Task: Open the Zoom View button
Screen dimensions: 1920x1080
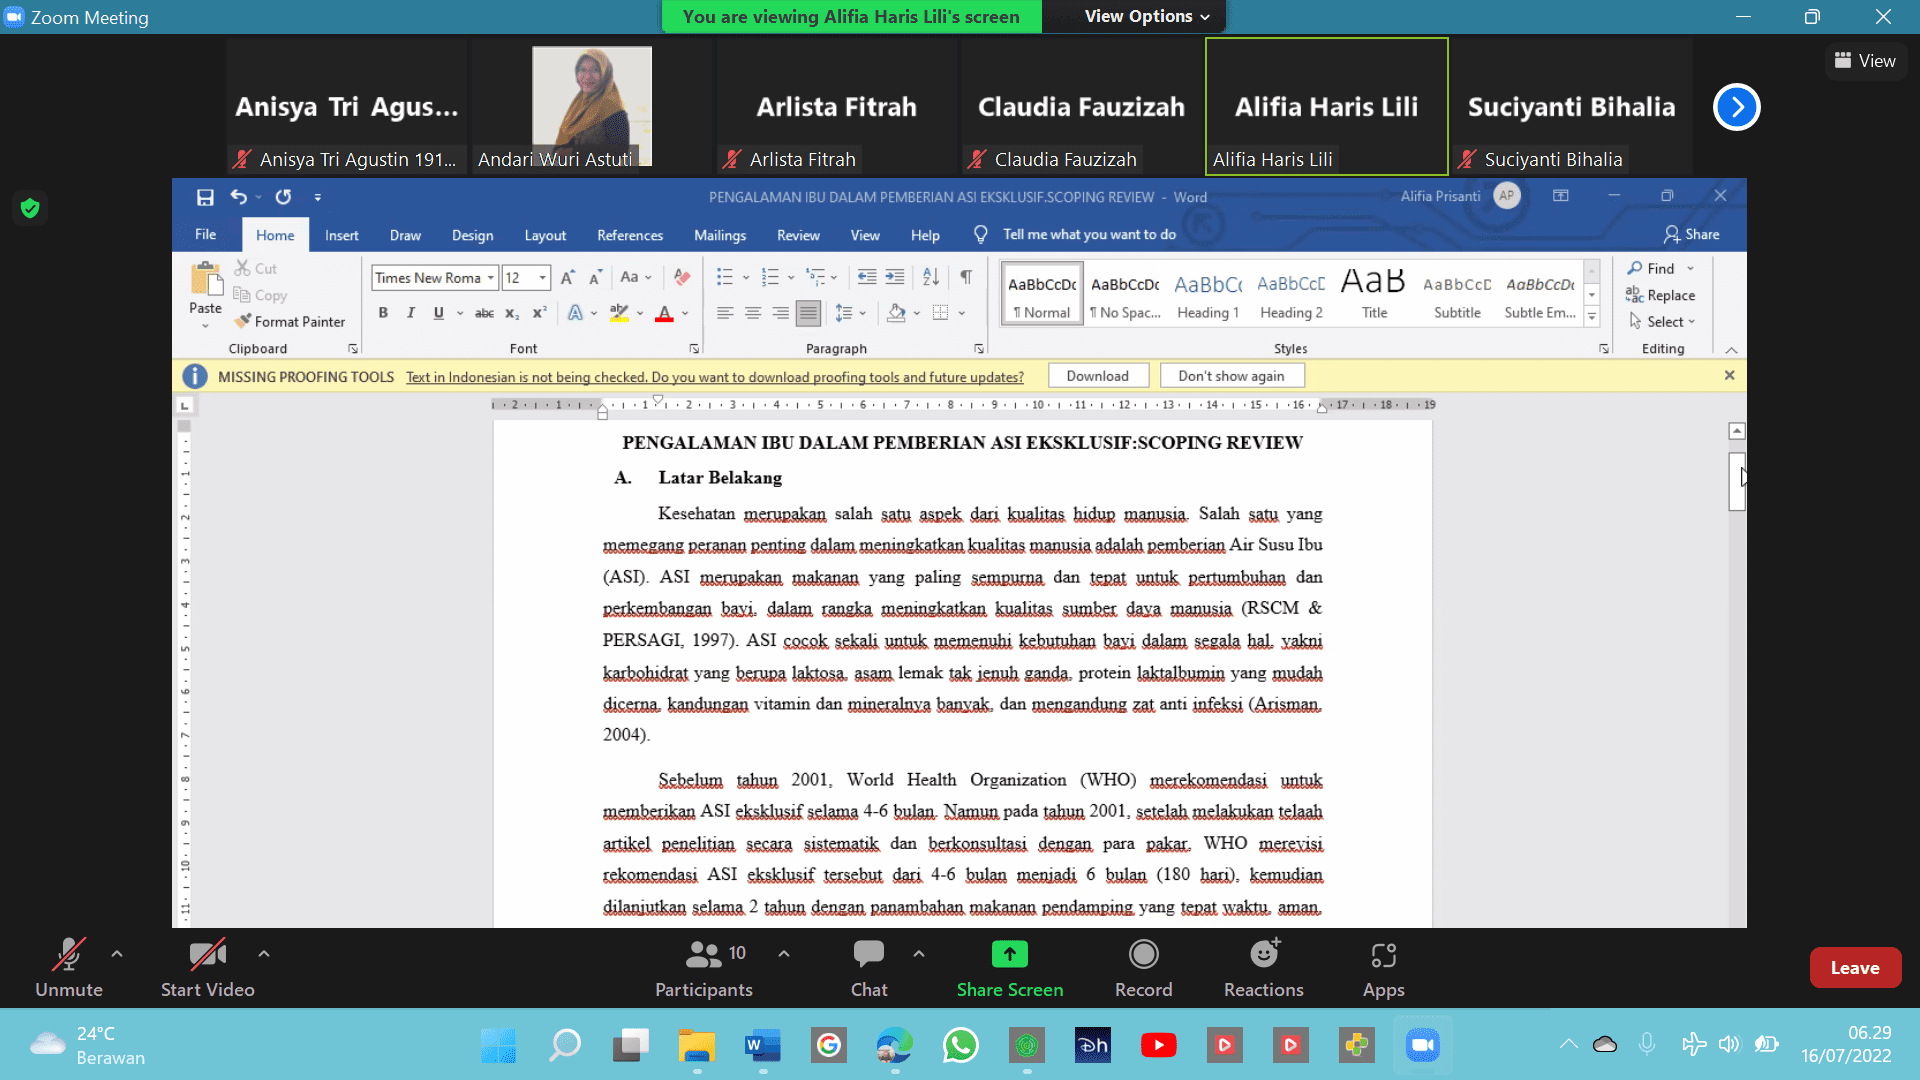Action: coord(1864,61)
